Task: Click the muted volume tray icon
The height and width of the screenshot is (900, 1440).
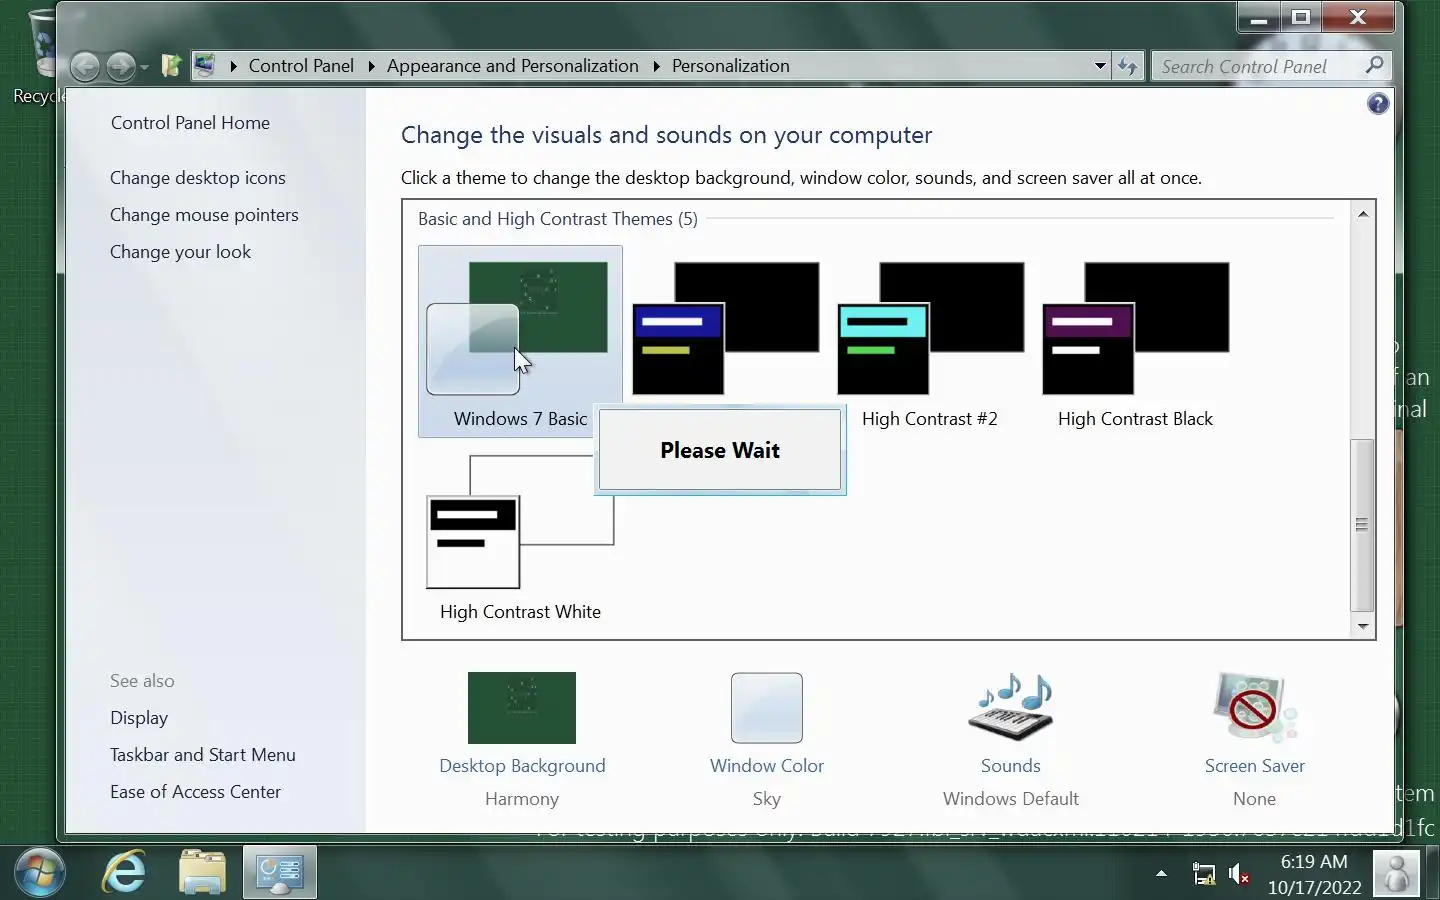Action: pos(1239,874)
